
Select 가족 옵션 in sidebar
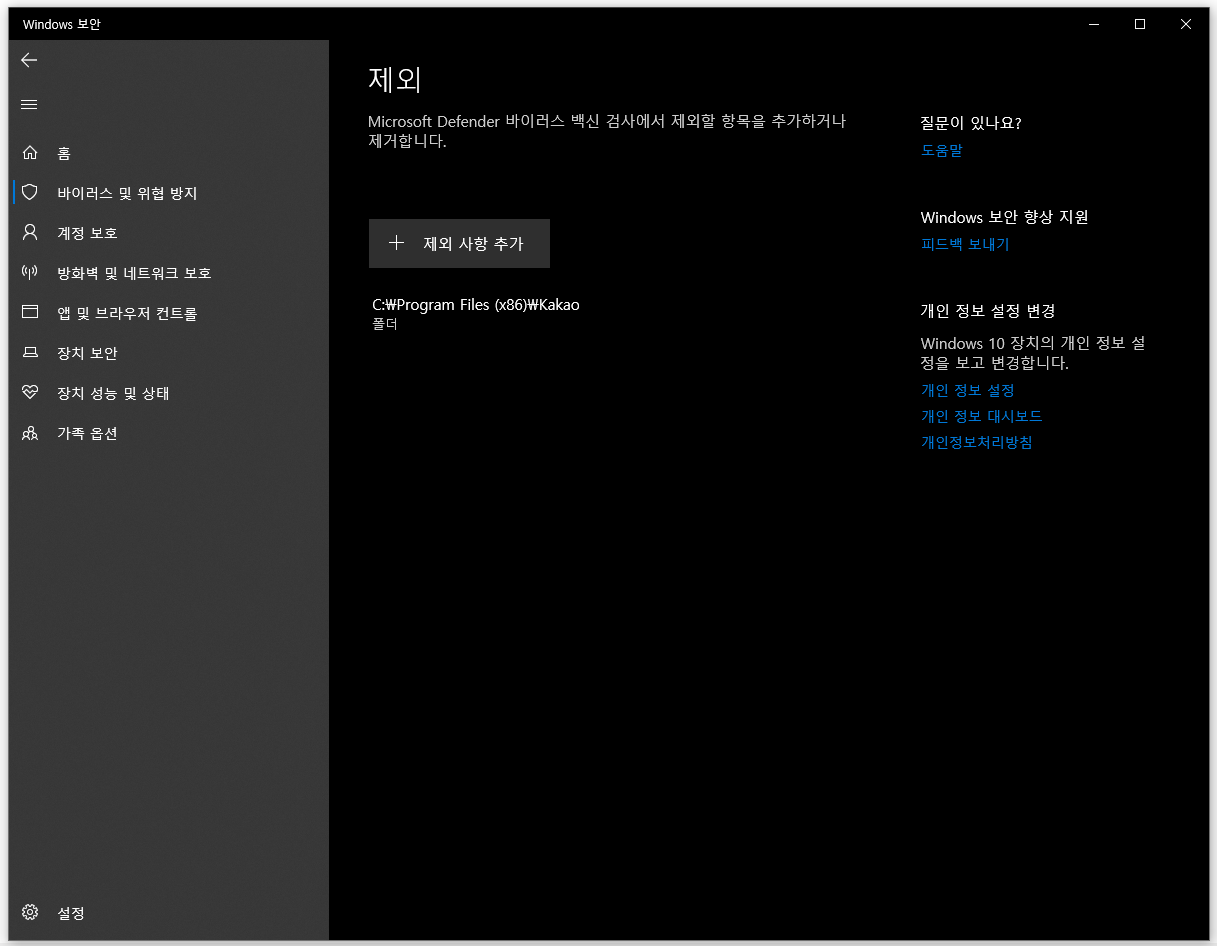[x=87, y=433]
